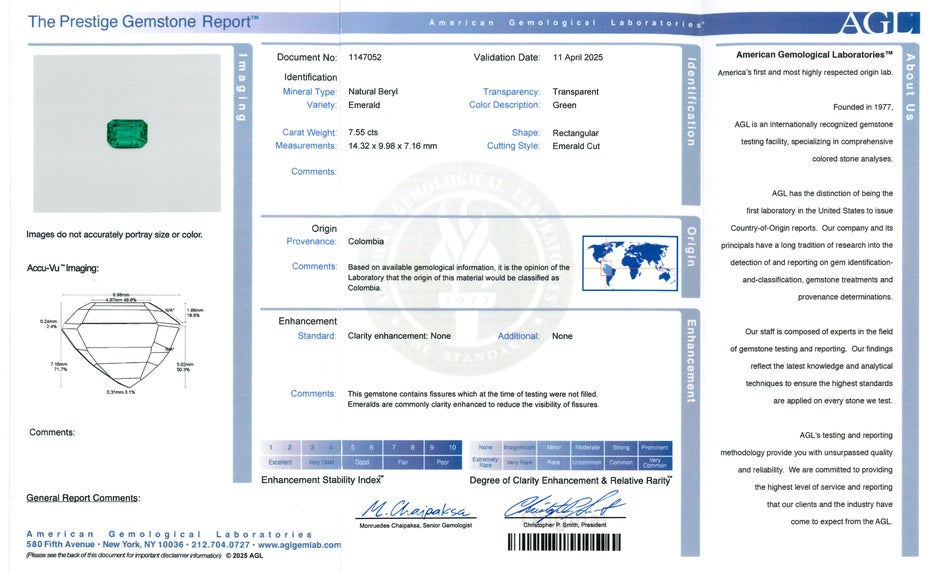Click the 'Provenance:' label

click(311, 241)
